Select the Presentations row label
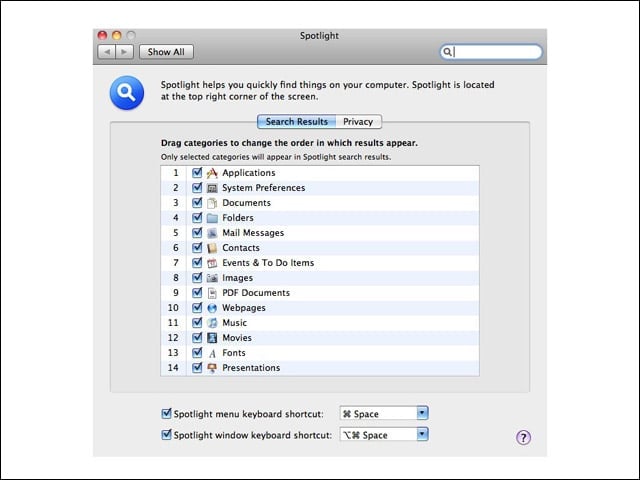The width and height of the screenshot is (640, 480). point(251,368)
